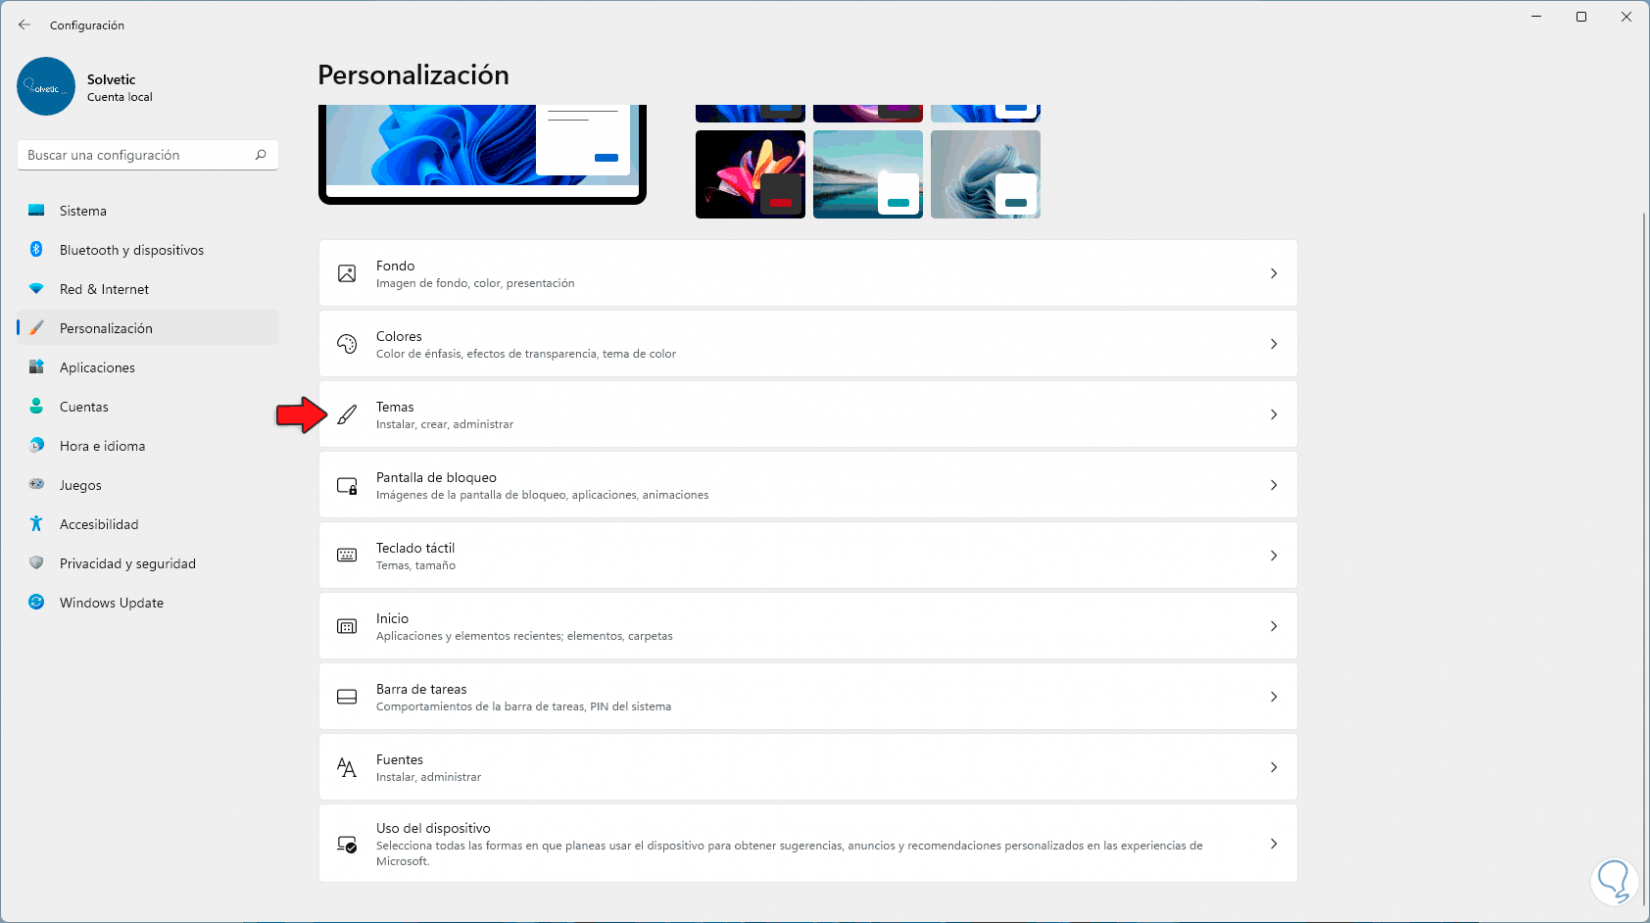Select the lake landscape theme thumbnail
The height and width of the screenshot is (923, 1650).
[x=868, y=174]
